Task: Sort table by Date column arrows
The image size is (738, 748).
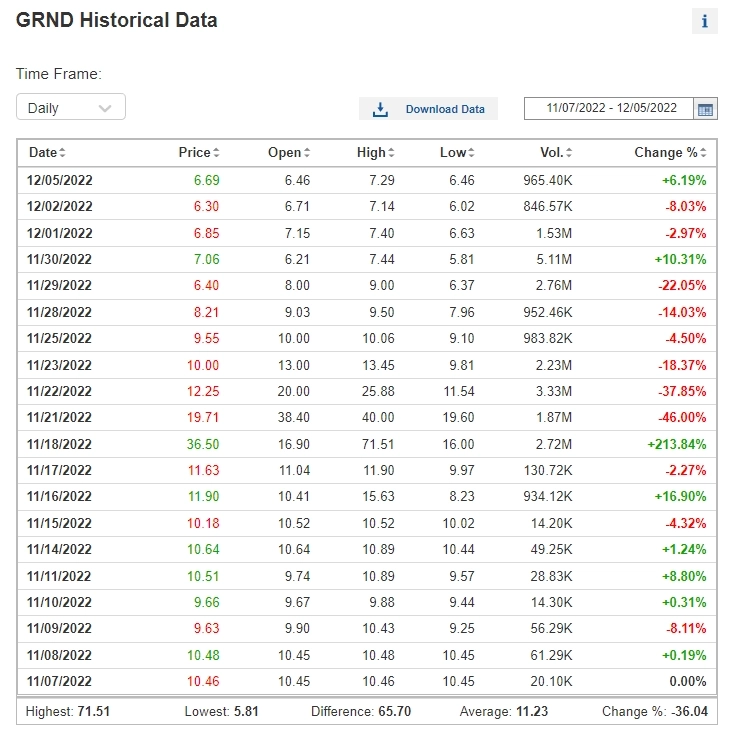Action: pos(63,153)
